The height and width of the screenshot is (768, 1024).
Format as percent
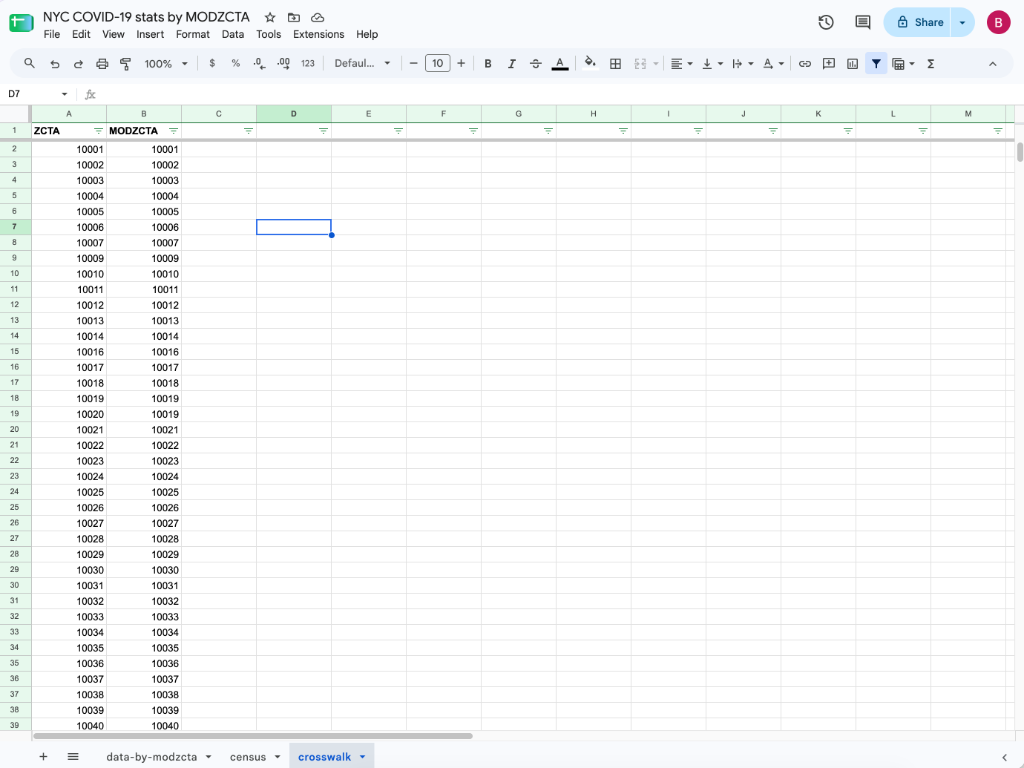236,63
